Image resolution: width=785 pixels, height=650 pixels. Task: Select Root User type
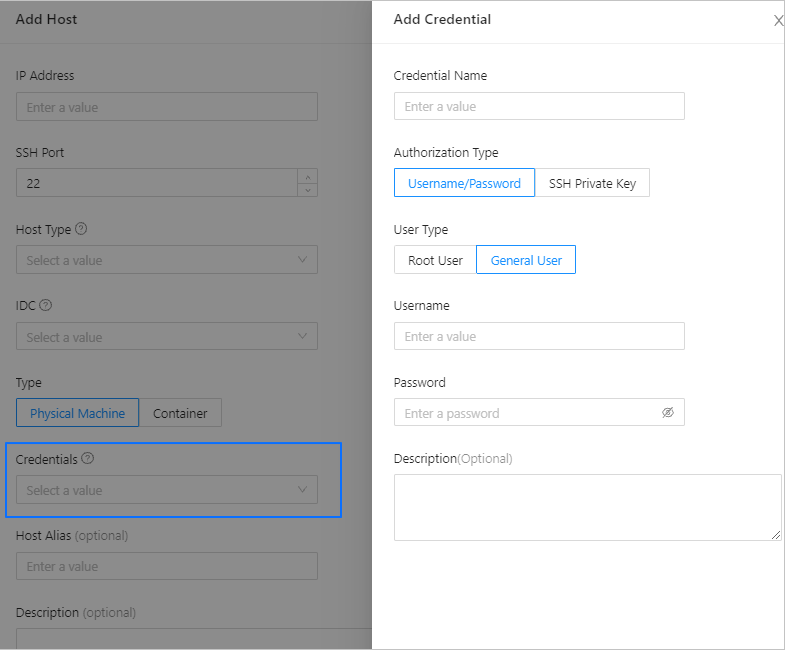point(435,260)
